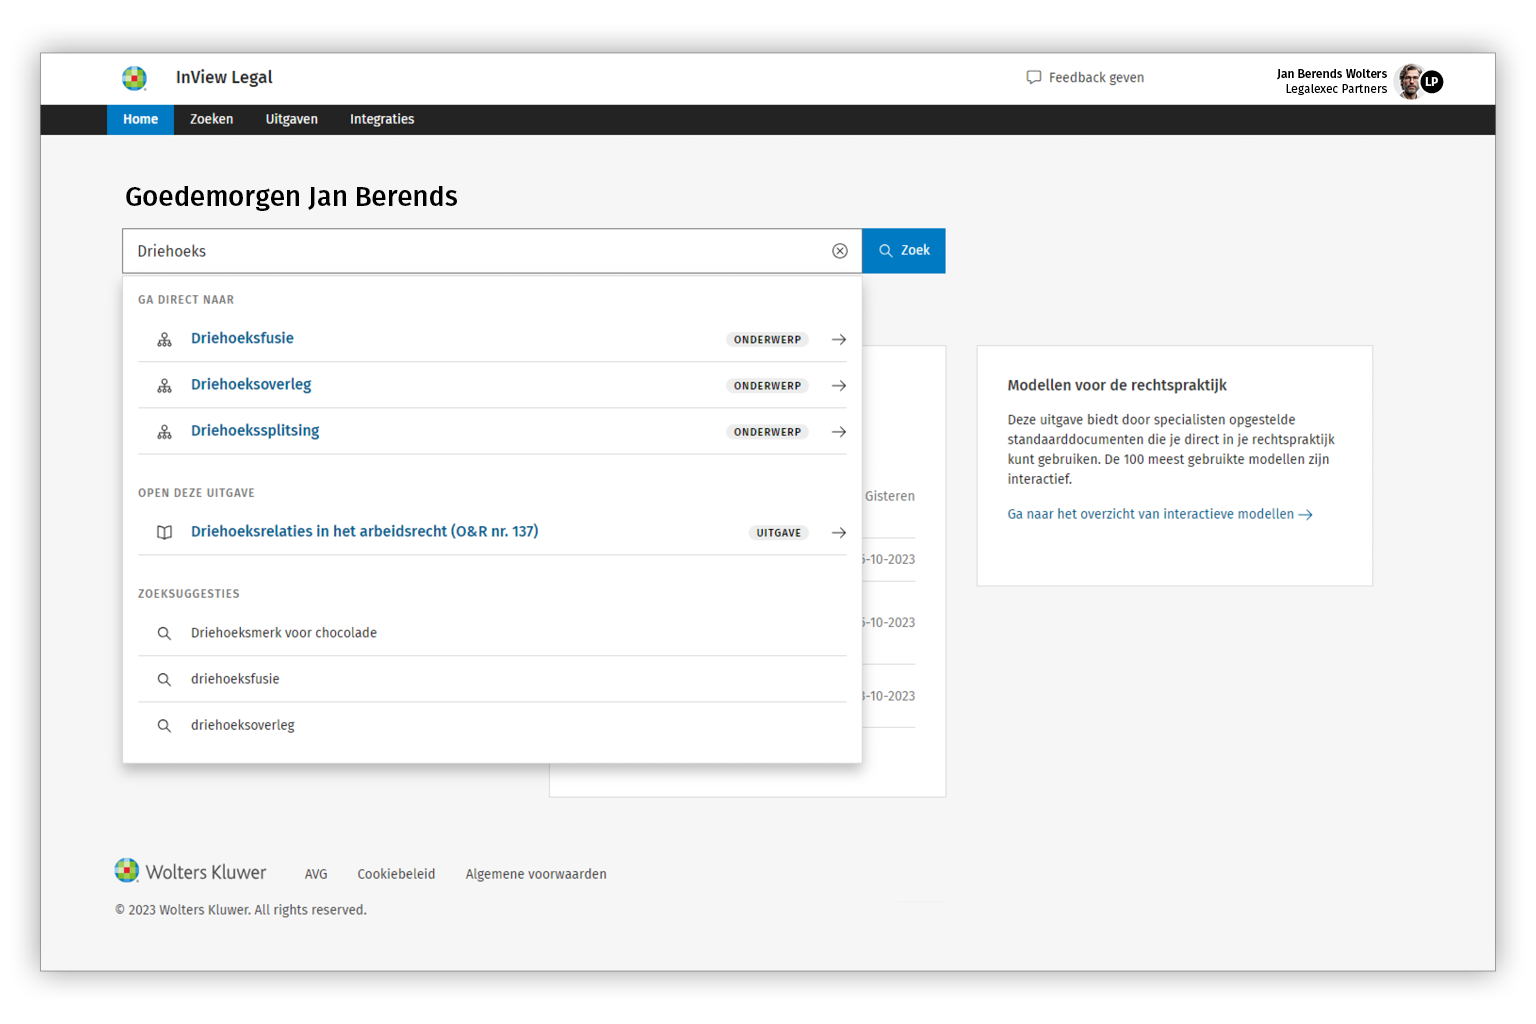This screenshot has width=1536, height=1024.
Task: Open the Integraties menu item
Action: tap(382, 119)
